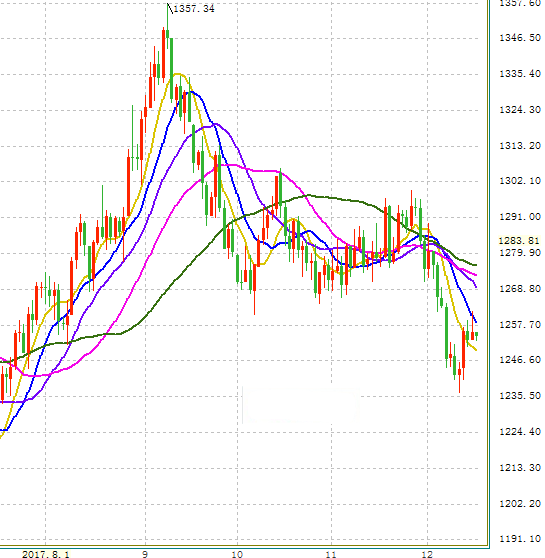Select the 1279.90 price axis label

tap(520, 253)
